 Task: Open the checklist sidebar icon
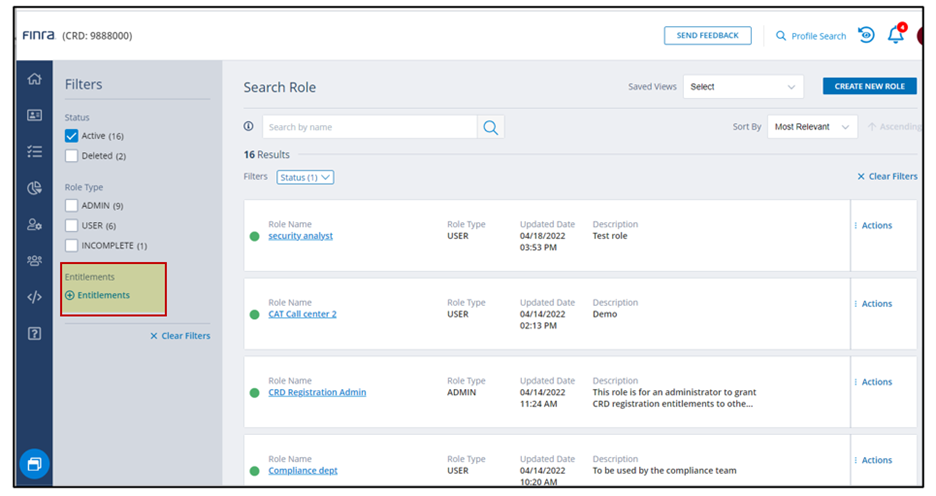click(35, 151)
